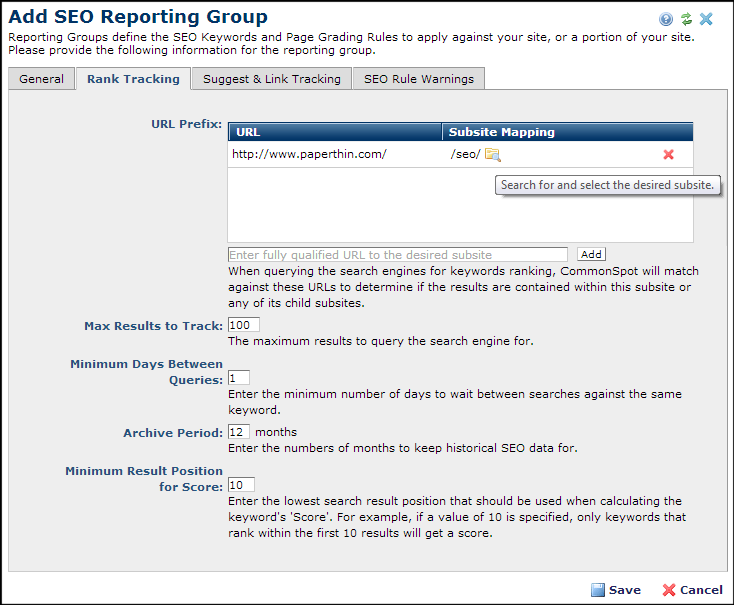Select the Rank Tracking tab
This screenshot has width=734, height=605.
point(133,79)
